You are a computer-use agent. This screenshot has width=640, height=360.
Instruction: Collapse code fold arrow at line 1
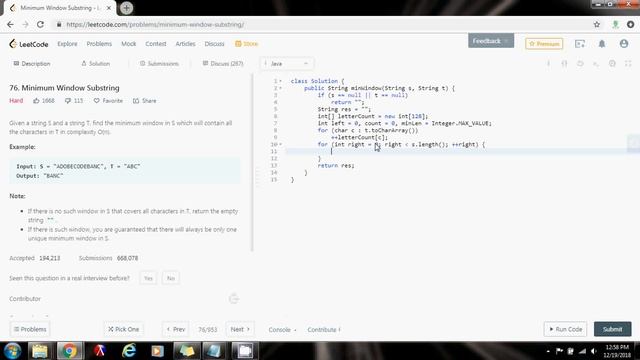coord(280,81)
